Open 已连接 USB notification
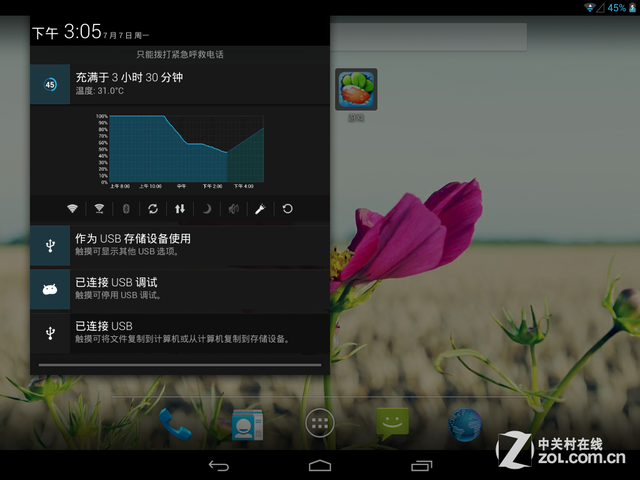The image size is (640, 480). [x=180, y=333]
